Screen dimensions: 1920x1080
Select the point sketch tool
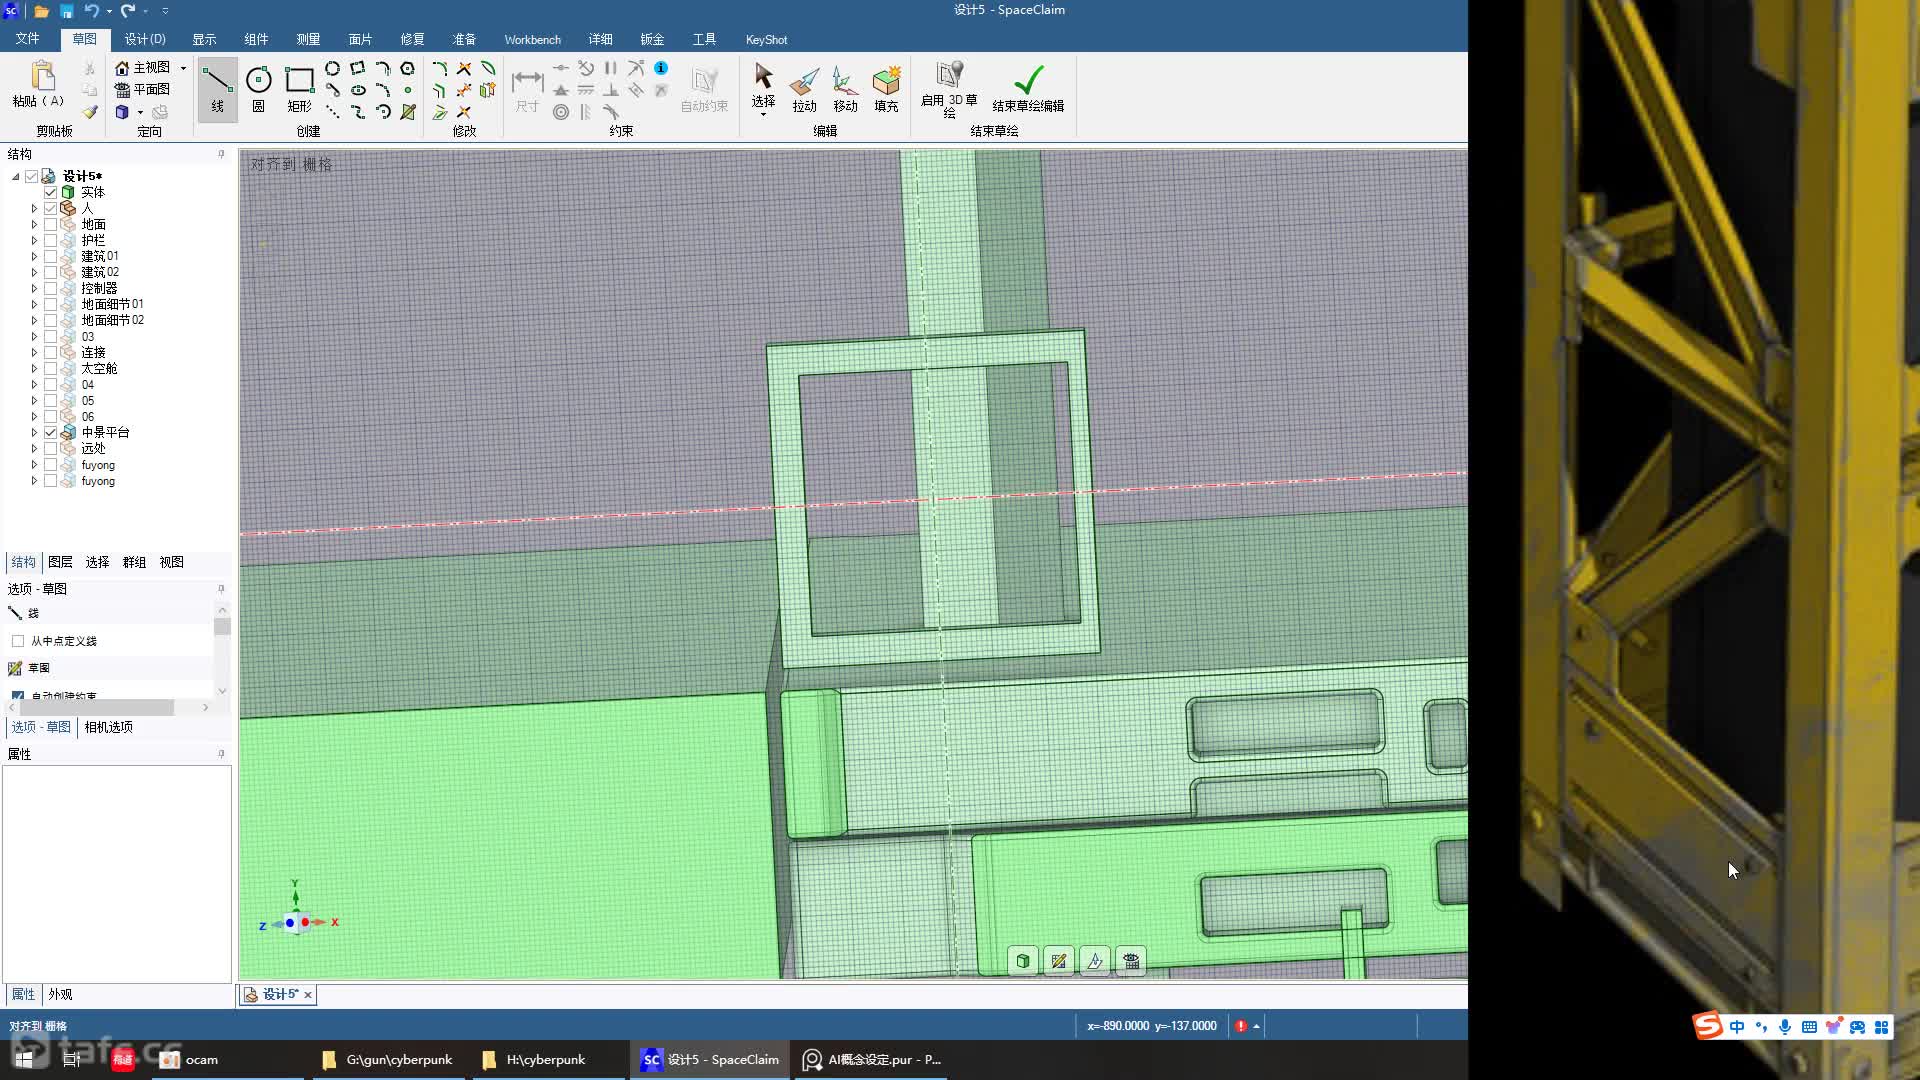(x=407, y=90)
